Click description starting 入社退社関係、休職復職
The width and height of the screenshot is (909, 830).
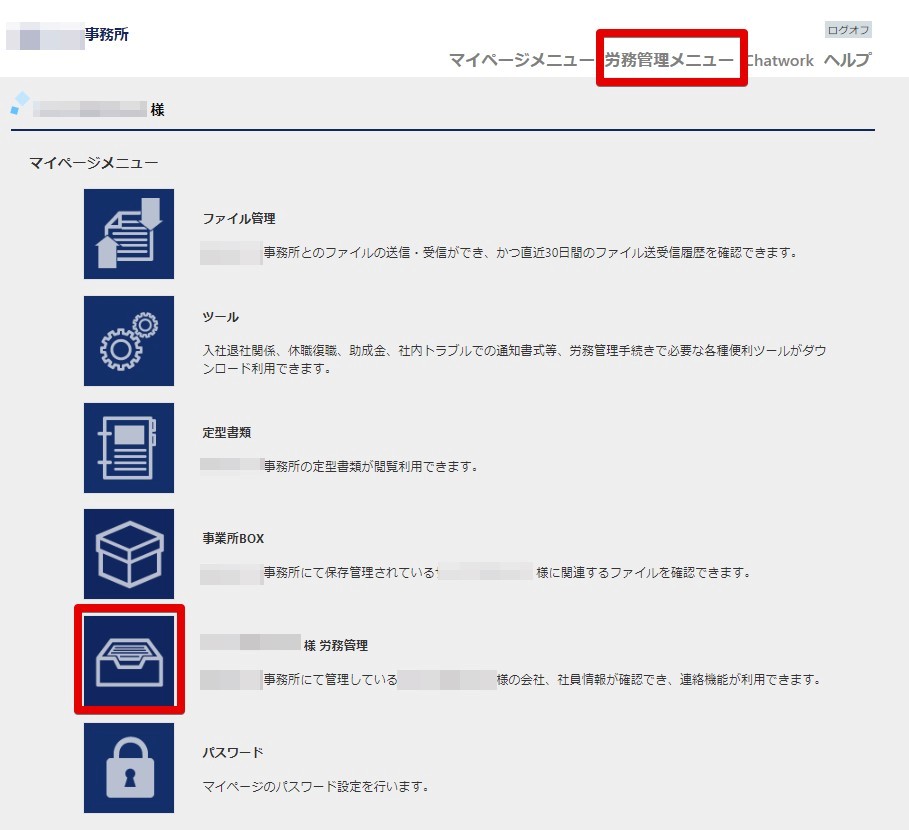514,359
